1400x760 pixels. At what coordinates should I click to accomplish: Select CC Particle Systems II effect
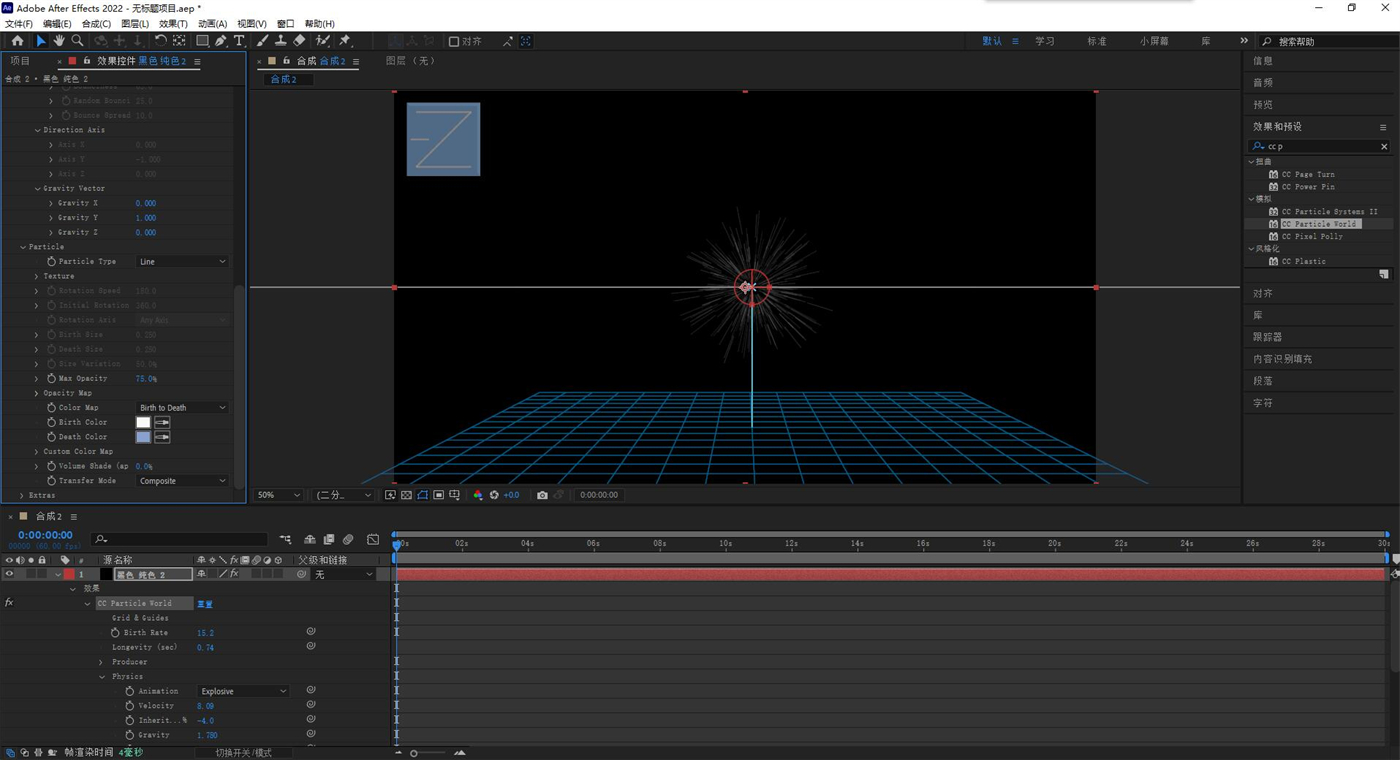[x=1329, y=212]
